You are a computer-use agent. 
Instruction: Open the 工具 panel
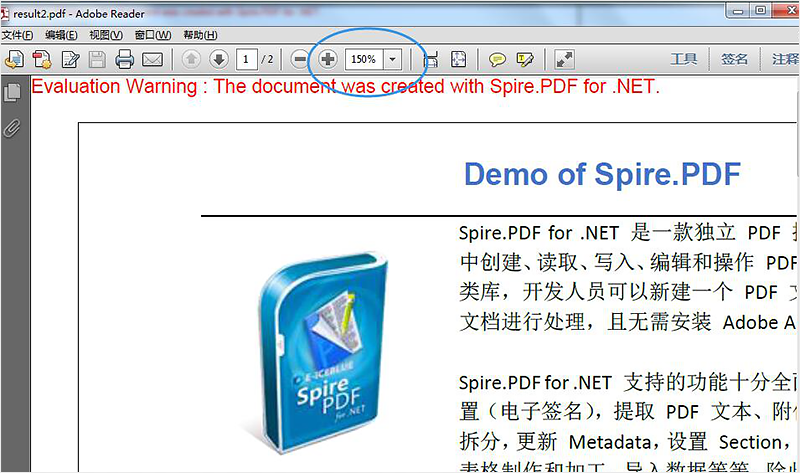[684, 59]
